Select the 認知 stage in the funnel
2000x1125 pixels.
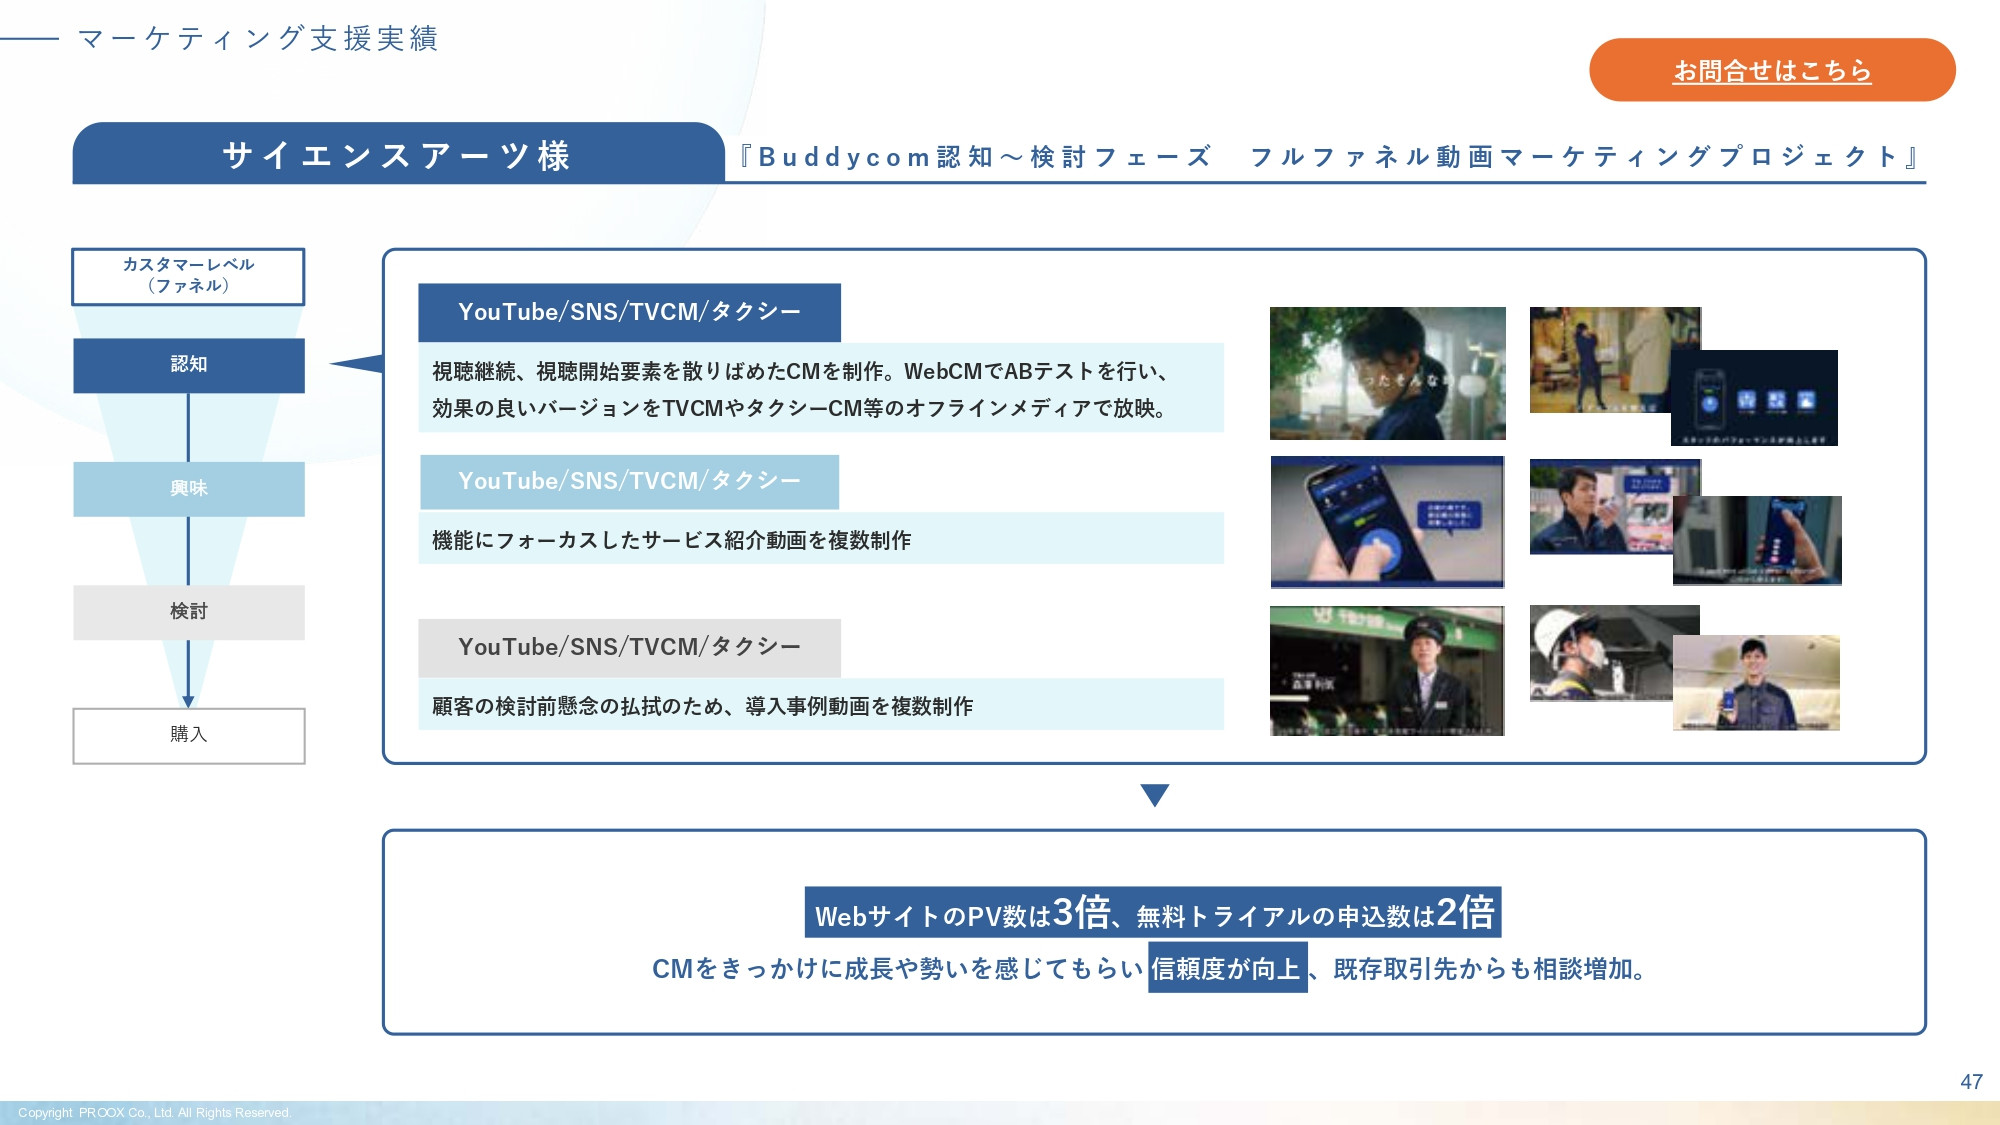pyautogui.click(x=188, y=366)
